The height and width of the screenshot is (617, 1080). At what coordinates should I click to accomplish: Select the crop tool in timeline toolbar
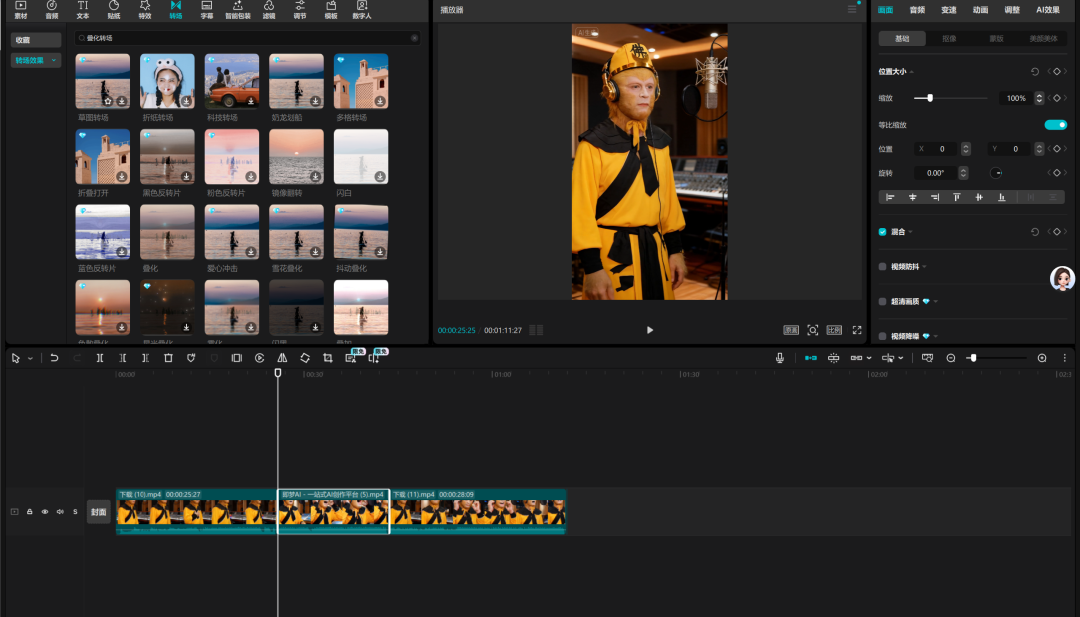click(328, 358)
